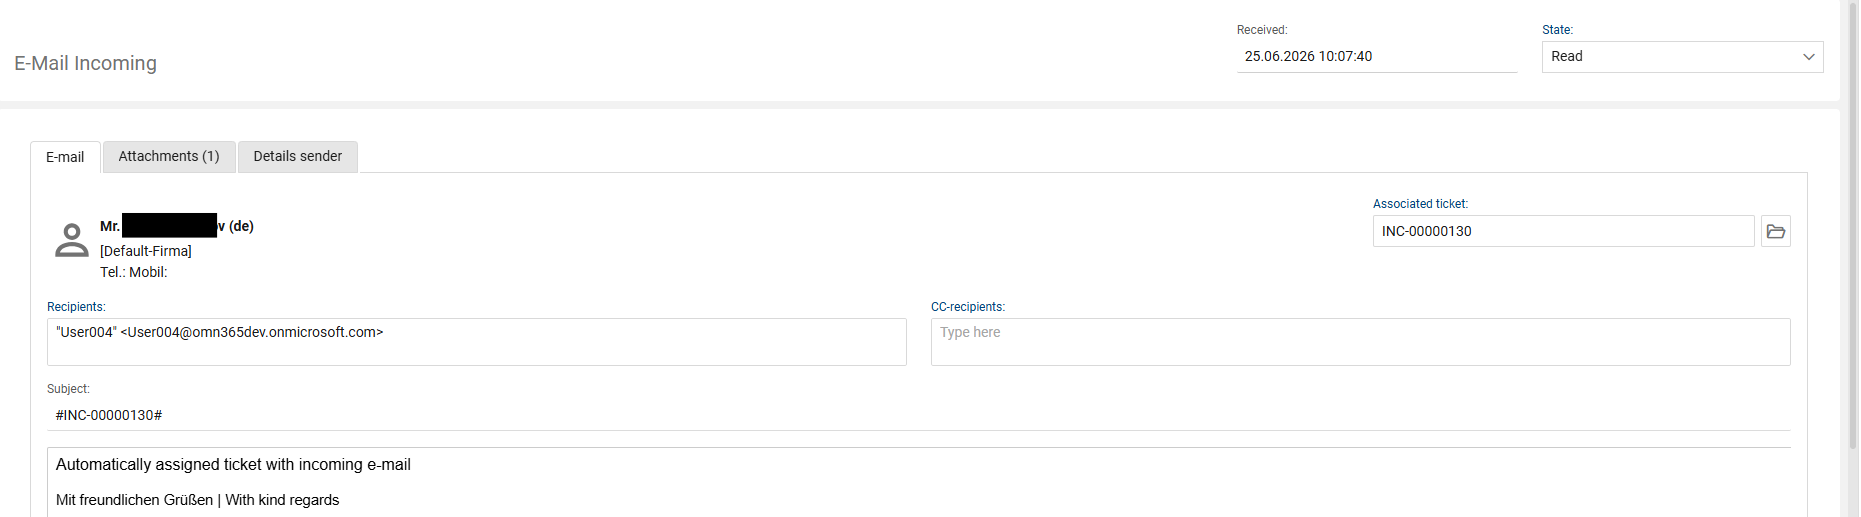Viewport: 1861px width, 517px height.
Task: Expand the State dropdown chevron
Action: (1808, 57)
